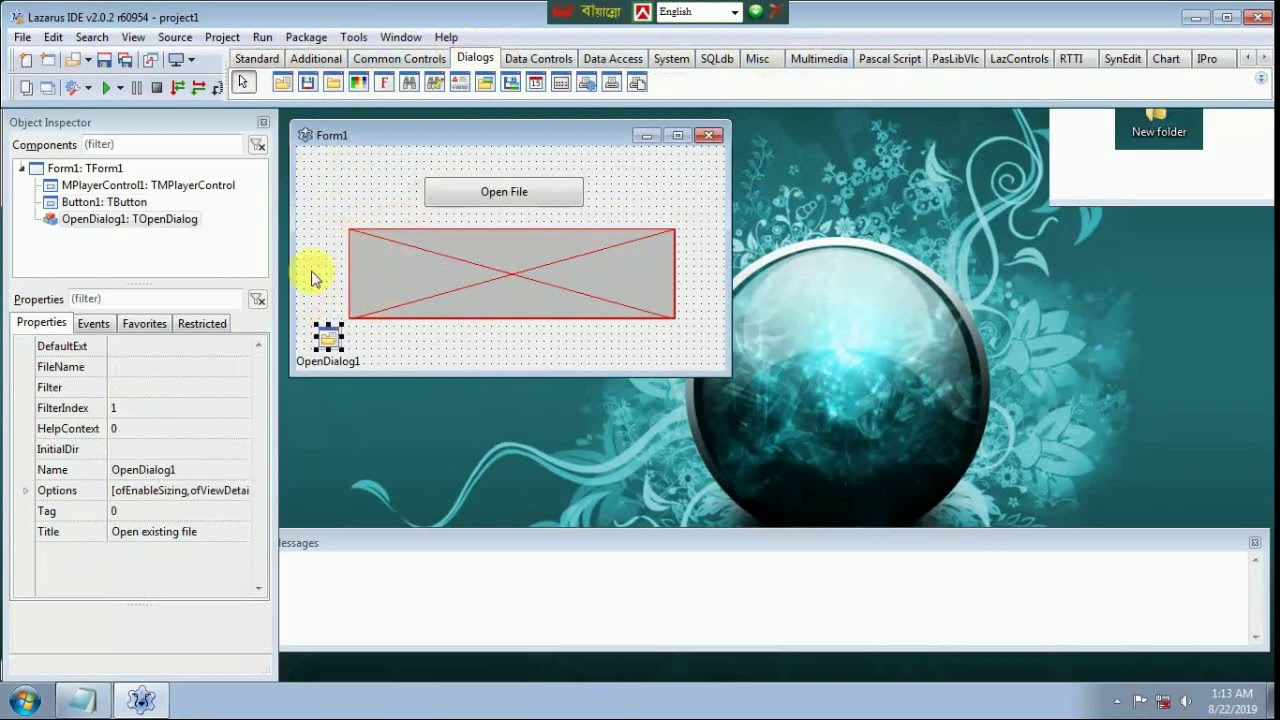Expand the Options property row
The height and width of the screenshot is (720, 1280).
point(25,491)
